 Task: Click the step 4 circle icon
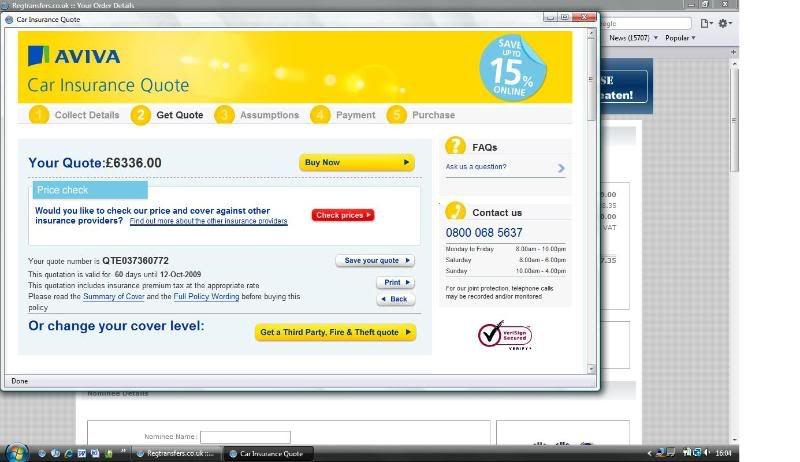(x=320, y=115)
